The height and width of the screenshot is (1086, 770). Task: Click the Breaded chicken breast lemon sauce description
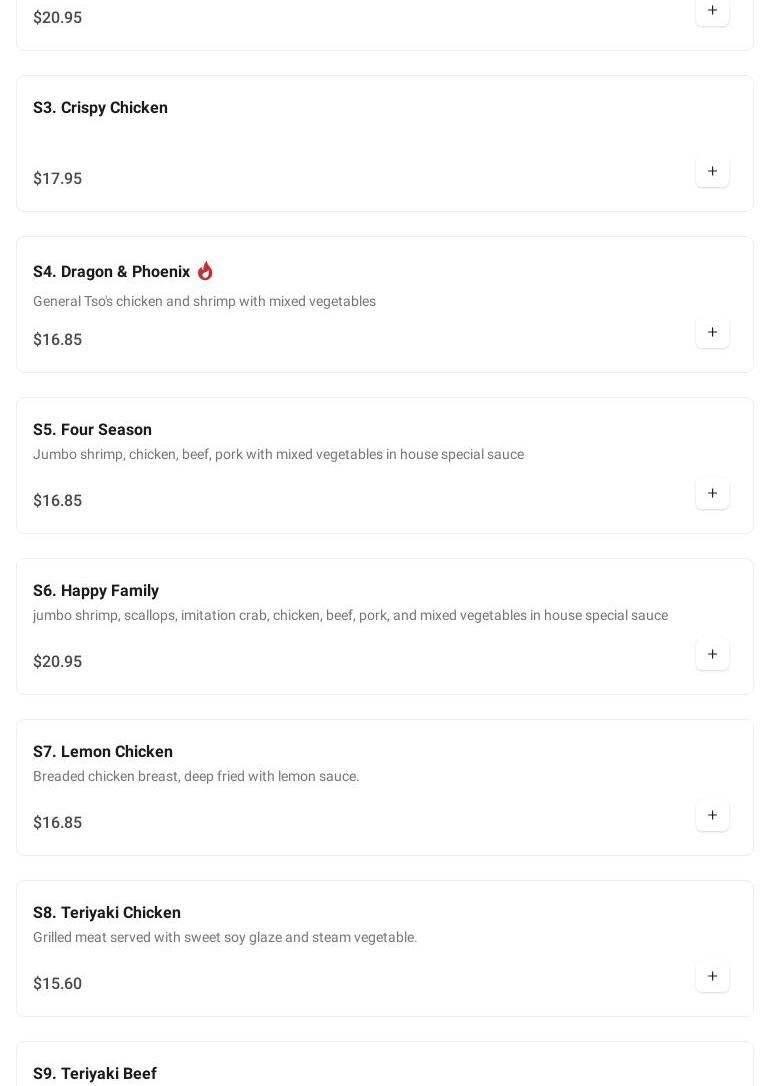tap(196, 776)
